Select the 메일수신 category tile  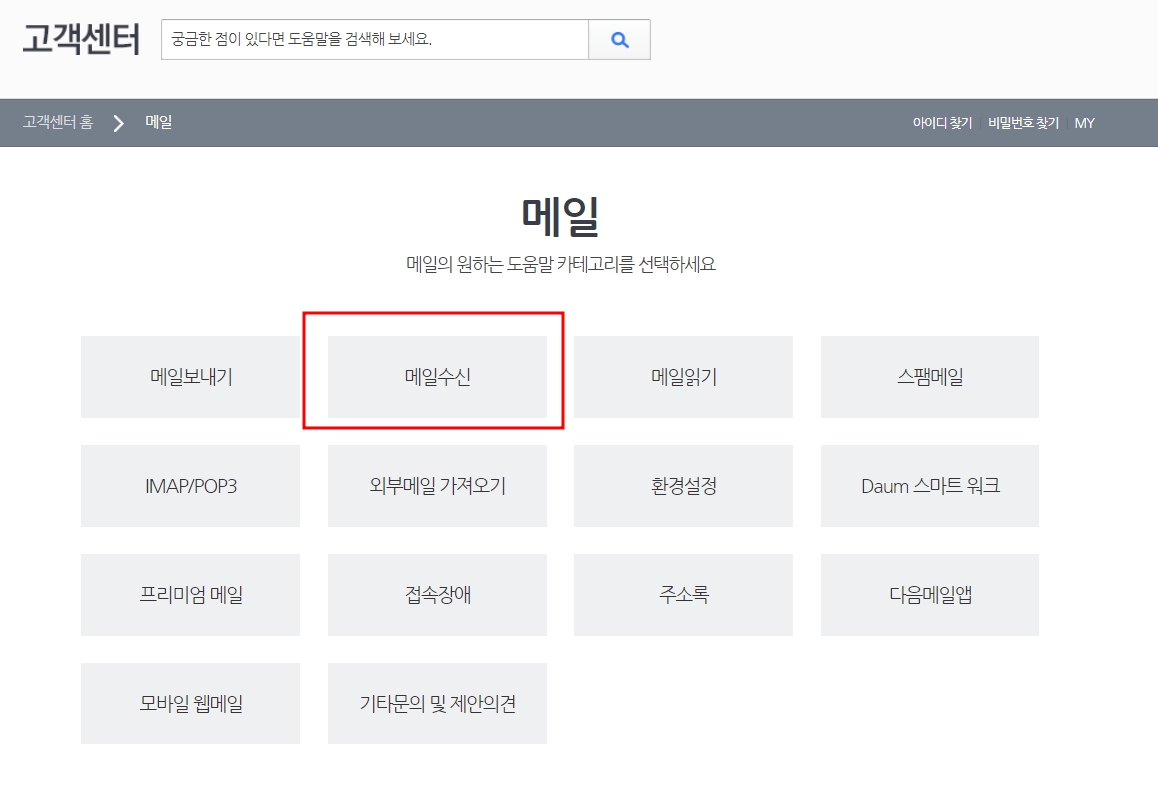click(437, 377)
